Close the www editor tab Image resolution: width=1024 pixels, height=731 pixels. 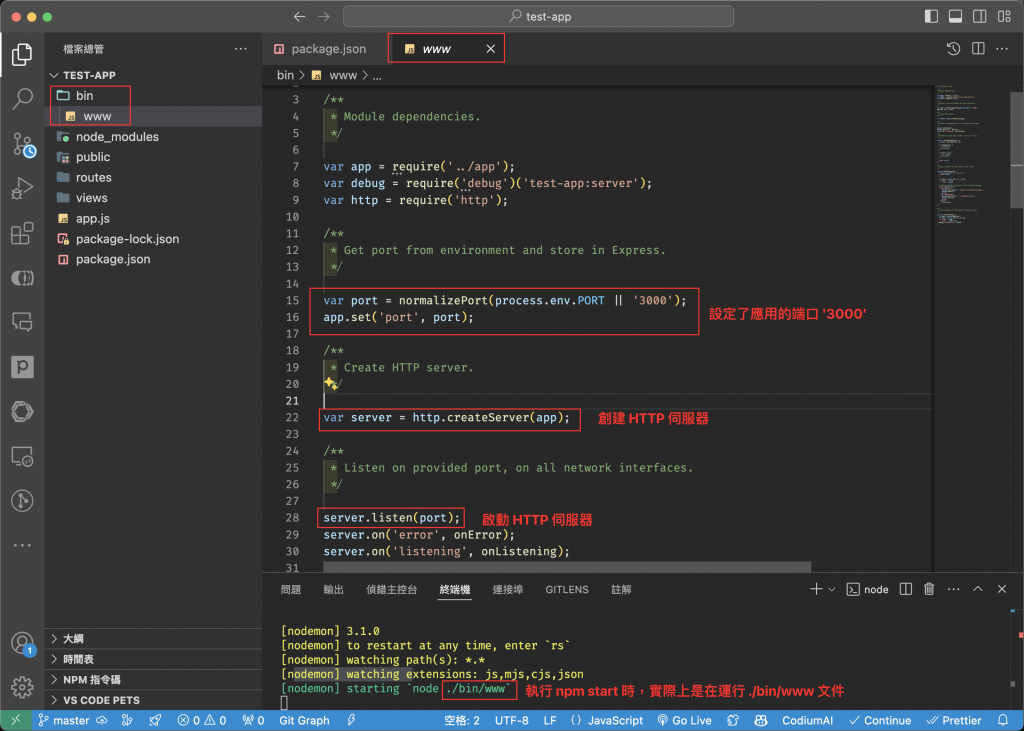coord(490,49)
